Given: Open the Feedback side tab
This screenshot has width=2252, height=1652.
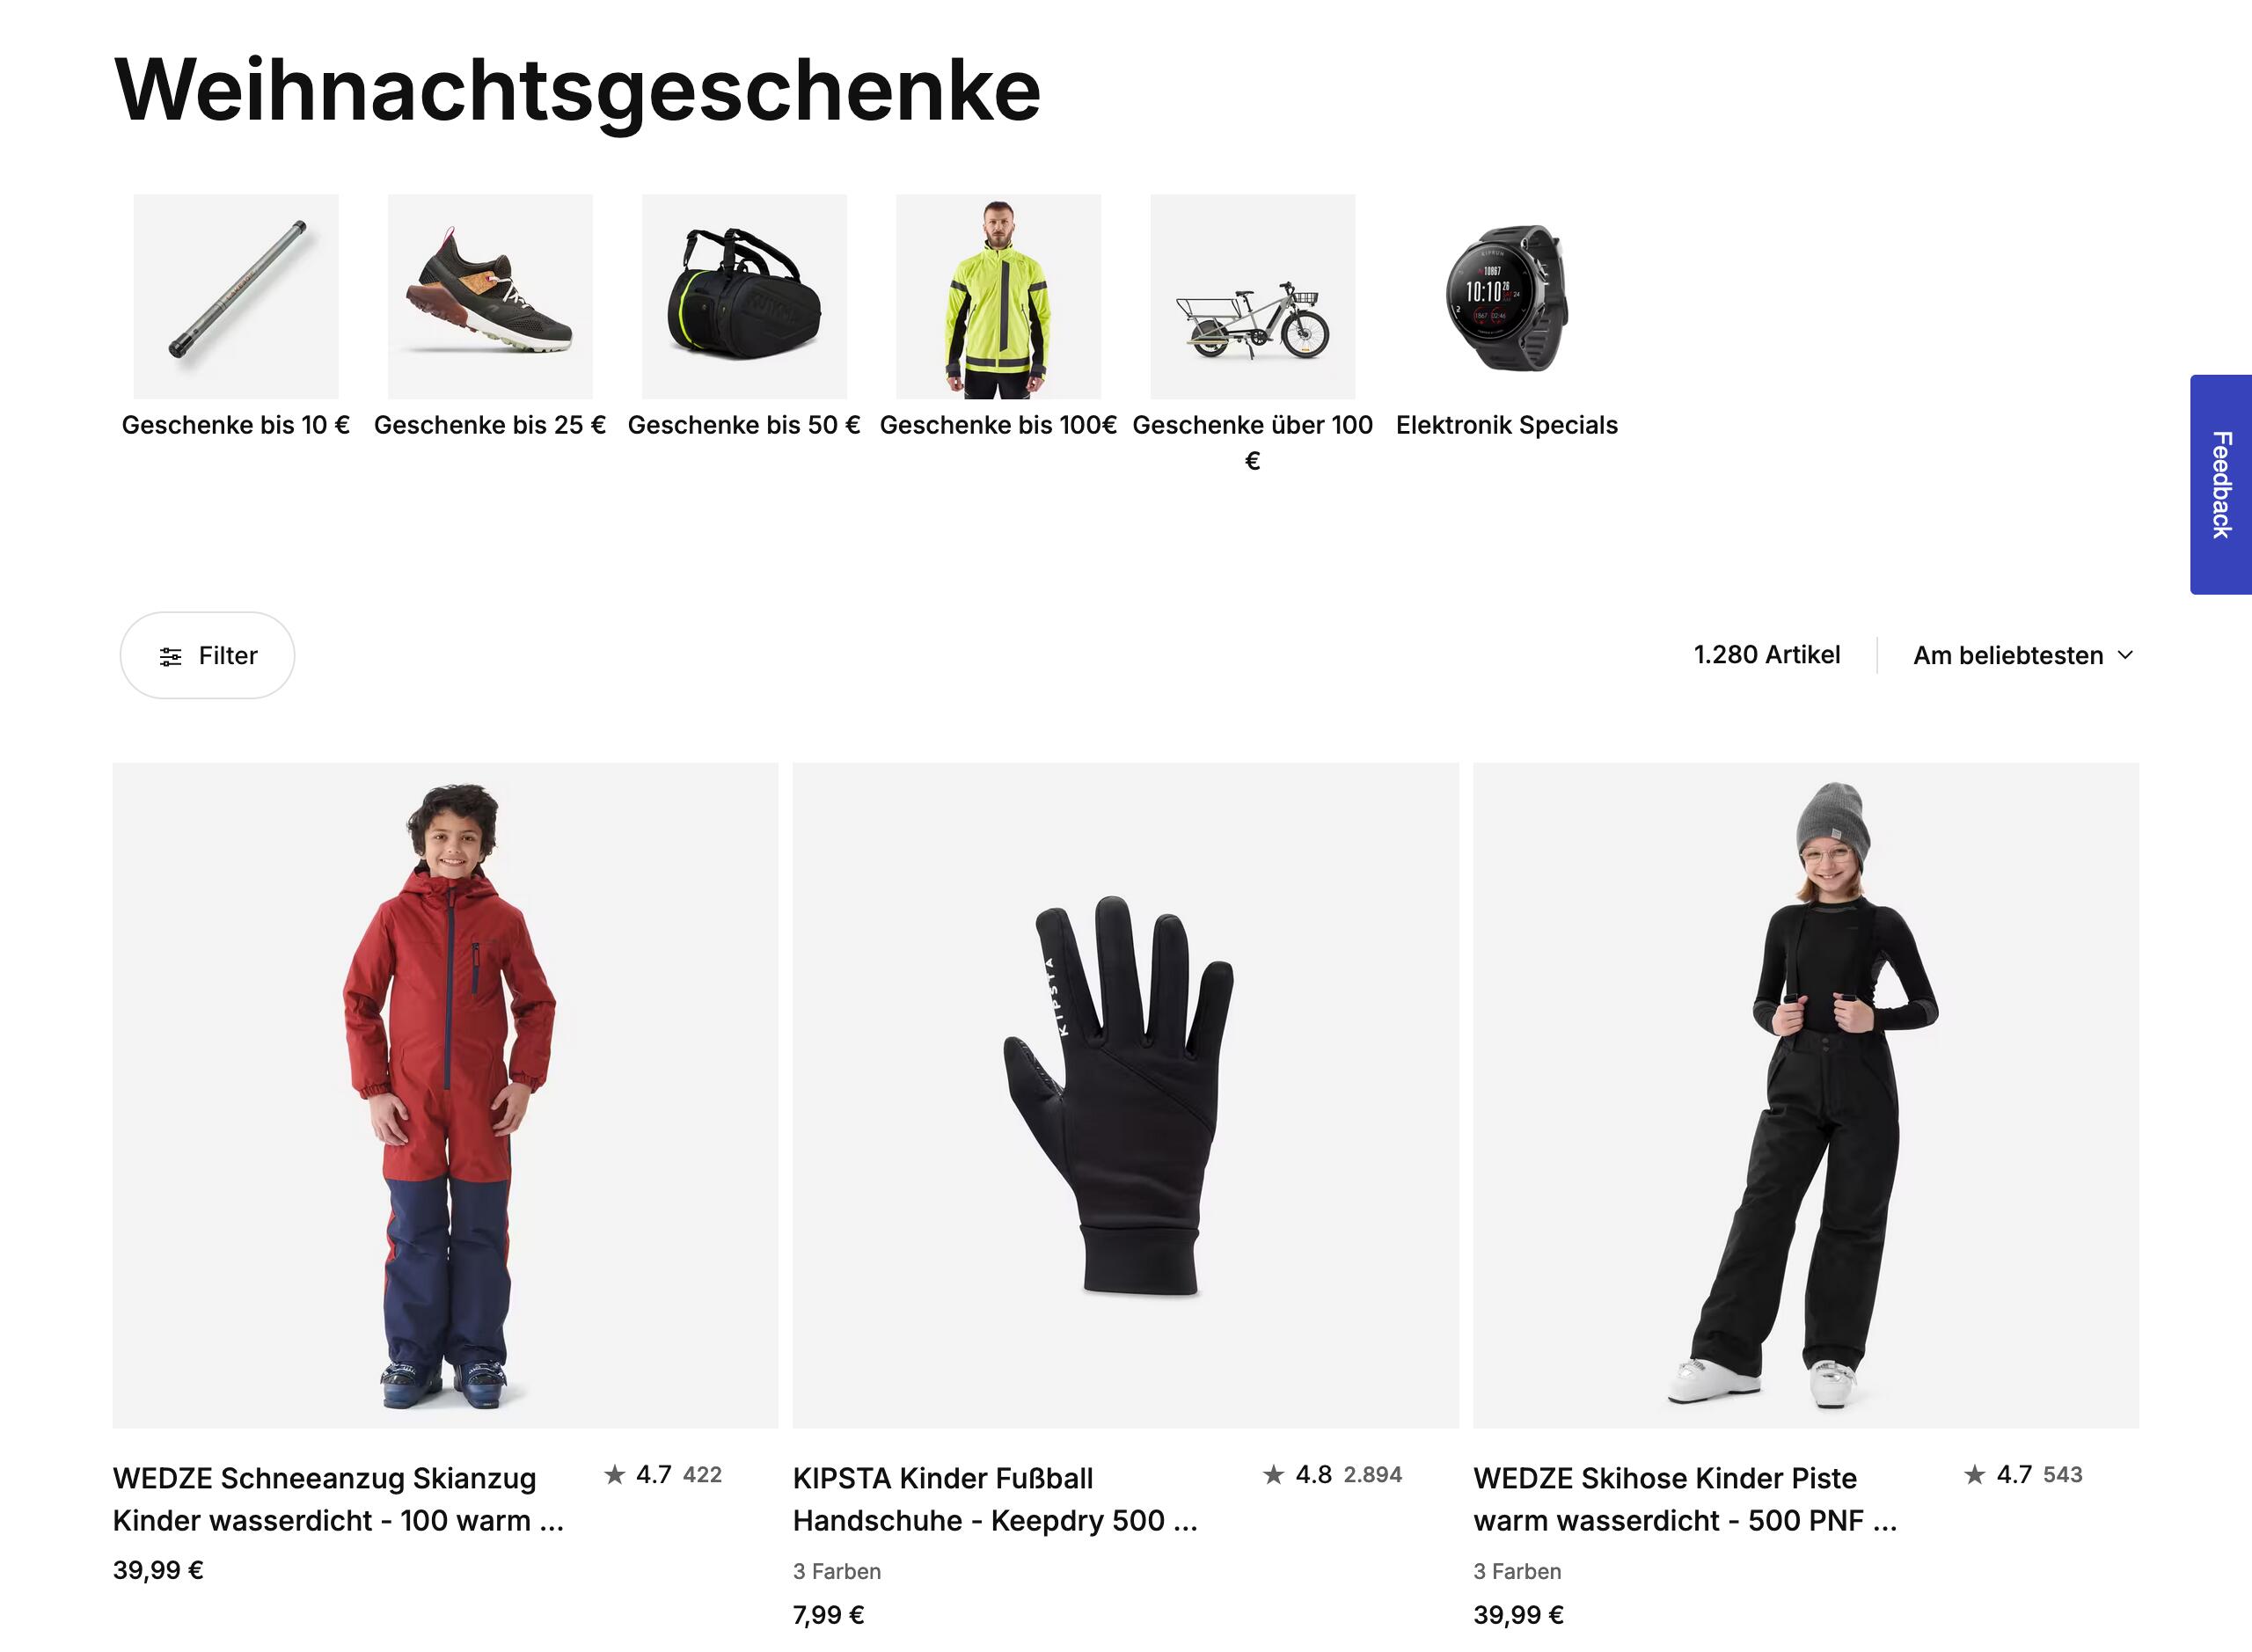Looking at the screenshot, I should point(2220,485).
